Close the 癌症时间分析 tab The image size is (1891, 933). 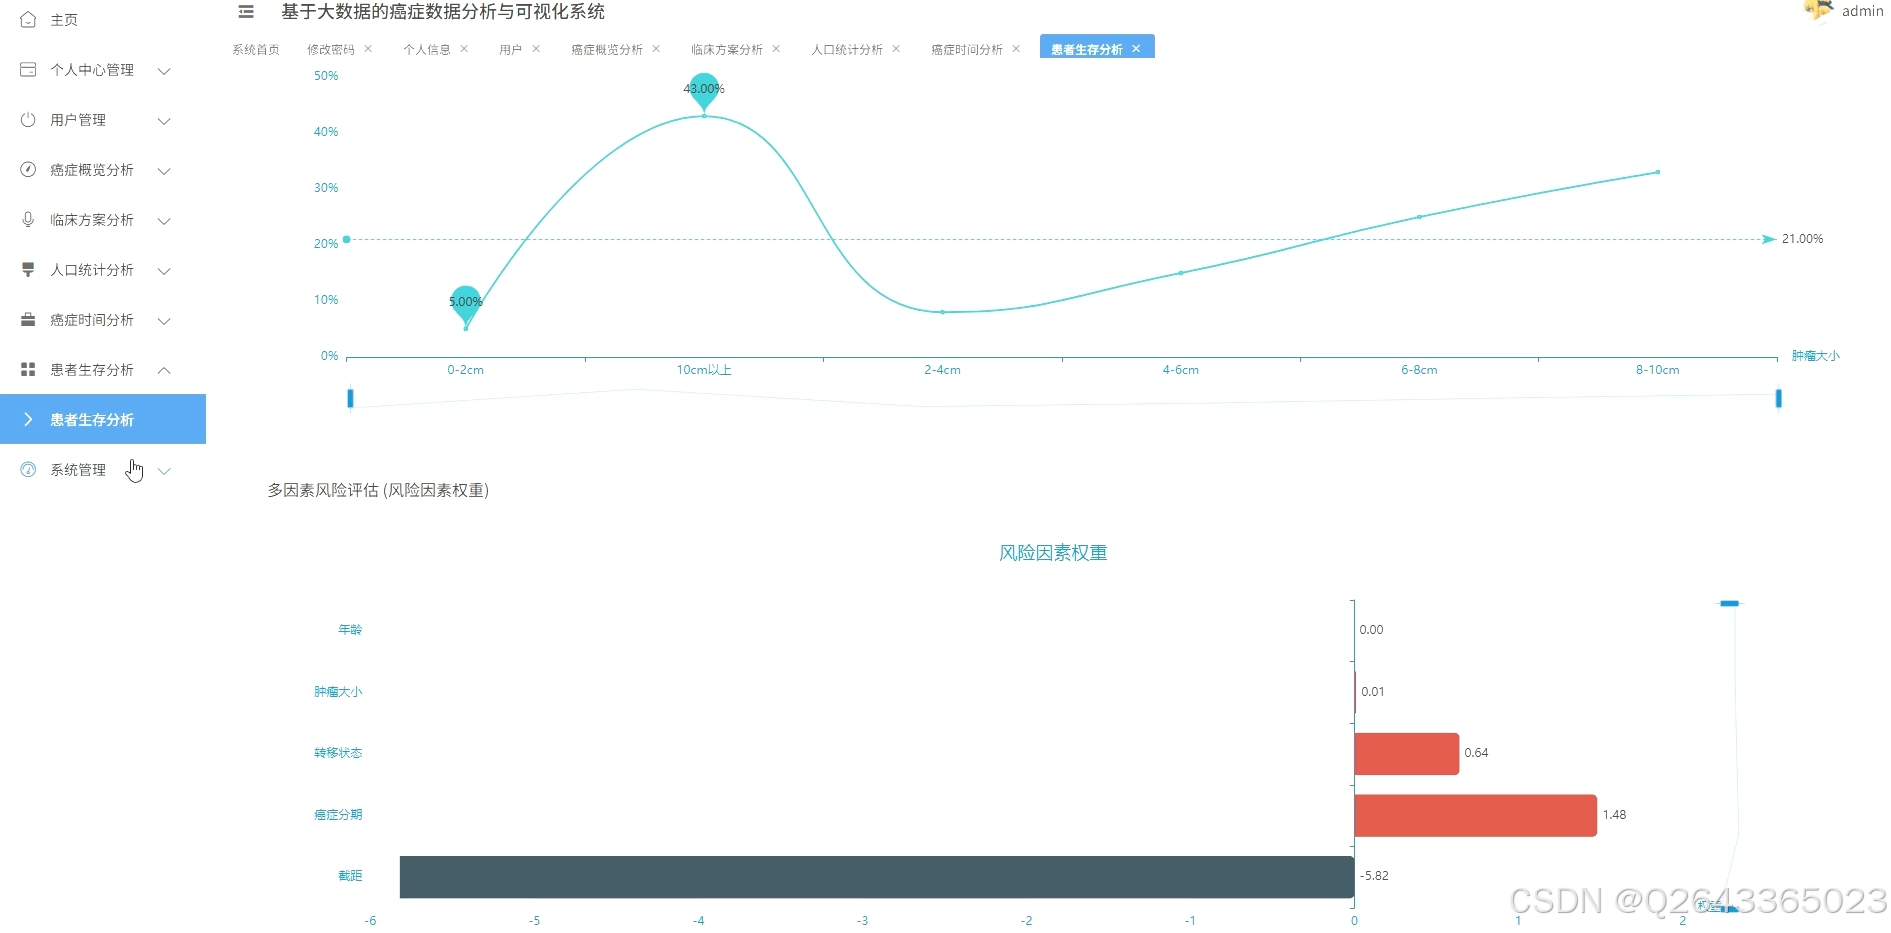point(1016,48)
